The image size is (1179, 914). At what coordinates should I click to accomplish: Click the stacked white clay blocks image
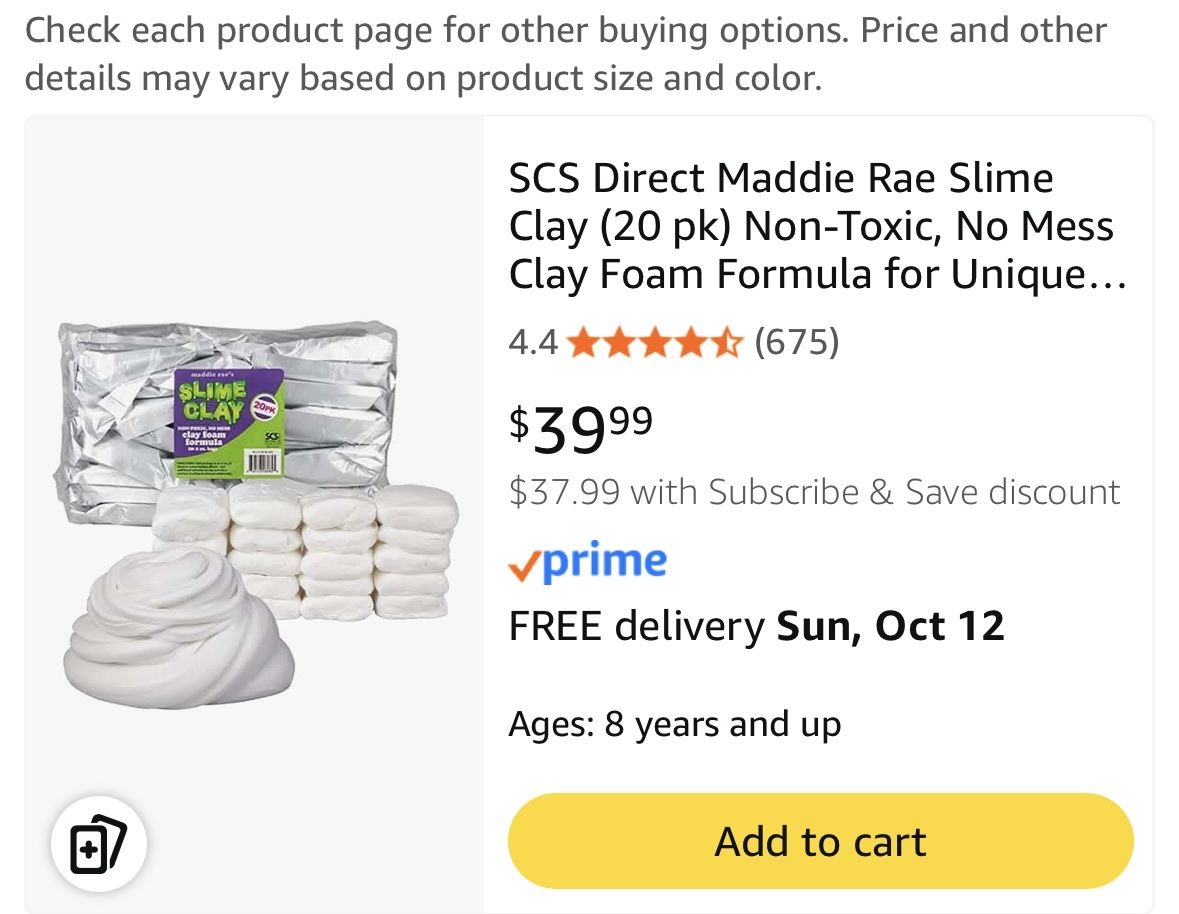(306, 551)
